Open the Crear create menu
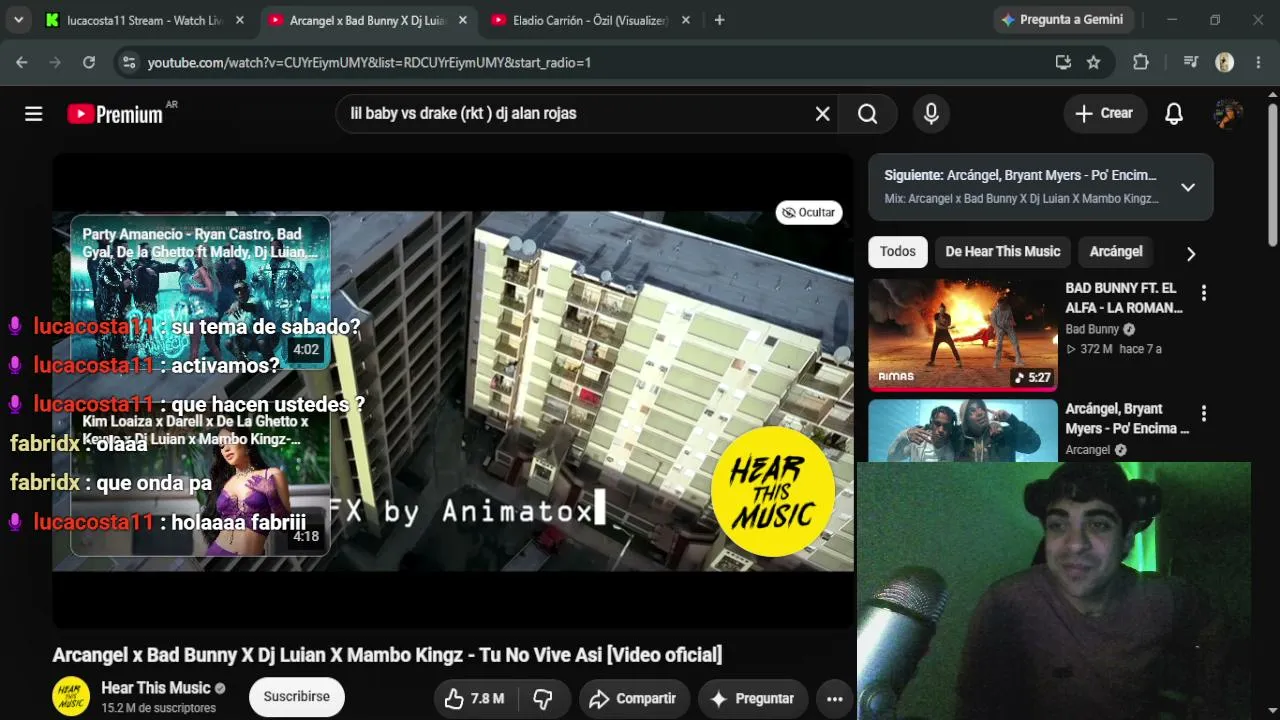 coord(1104,114)
